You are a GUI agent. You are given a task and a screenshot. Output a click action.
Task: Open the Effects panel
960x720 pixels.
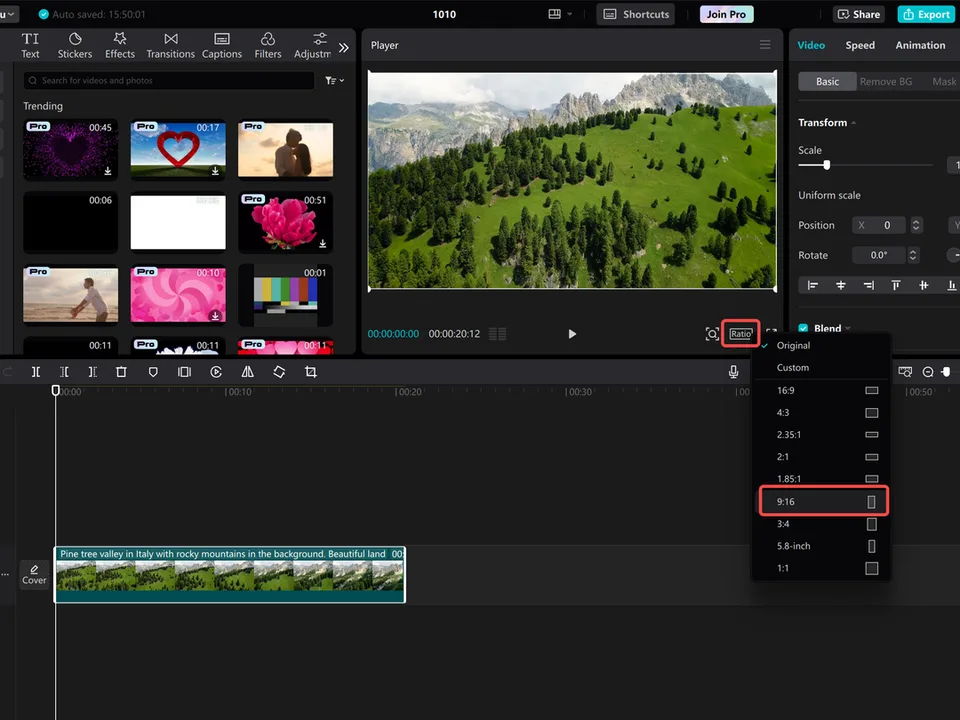120,46
